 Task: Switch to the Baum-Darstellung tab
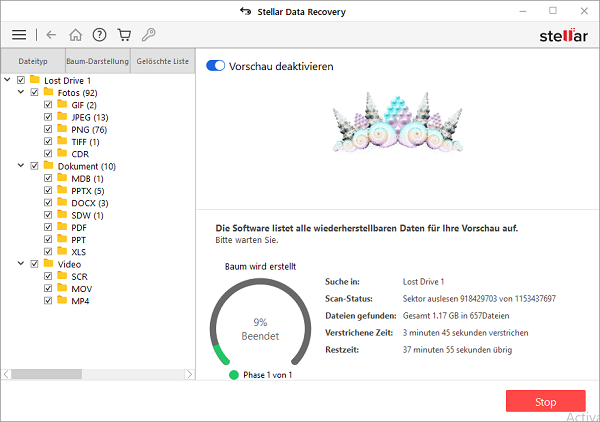tap(98, 61)
